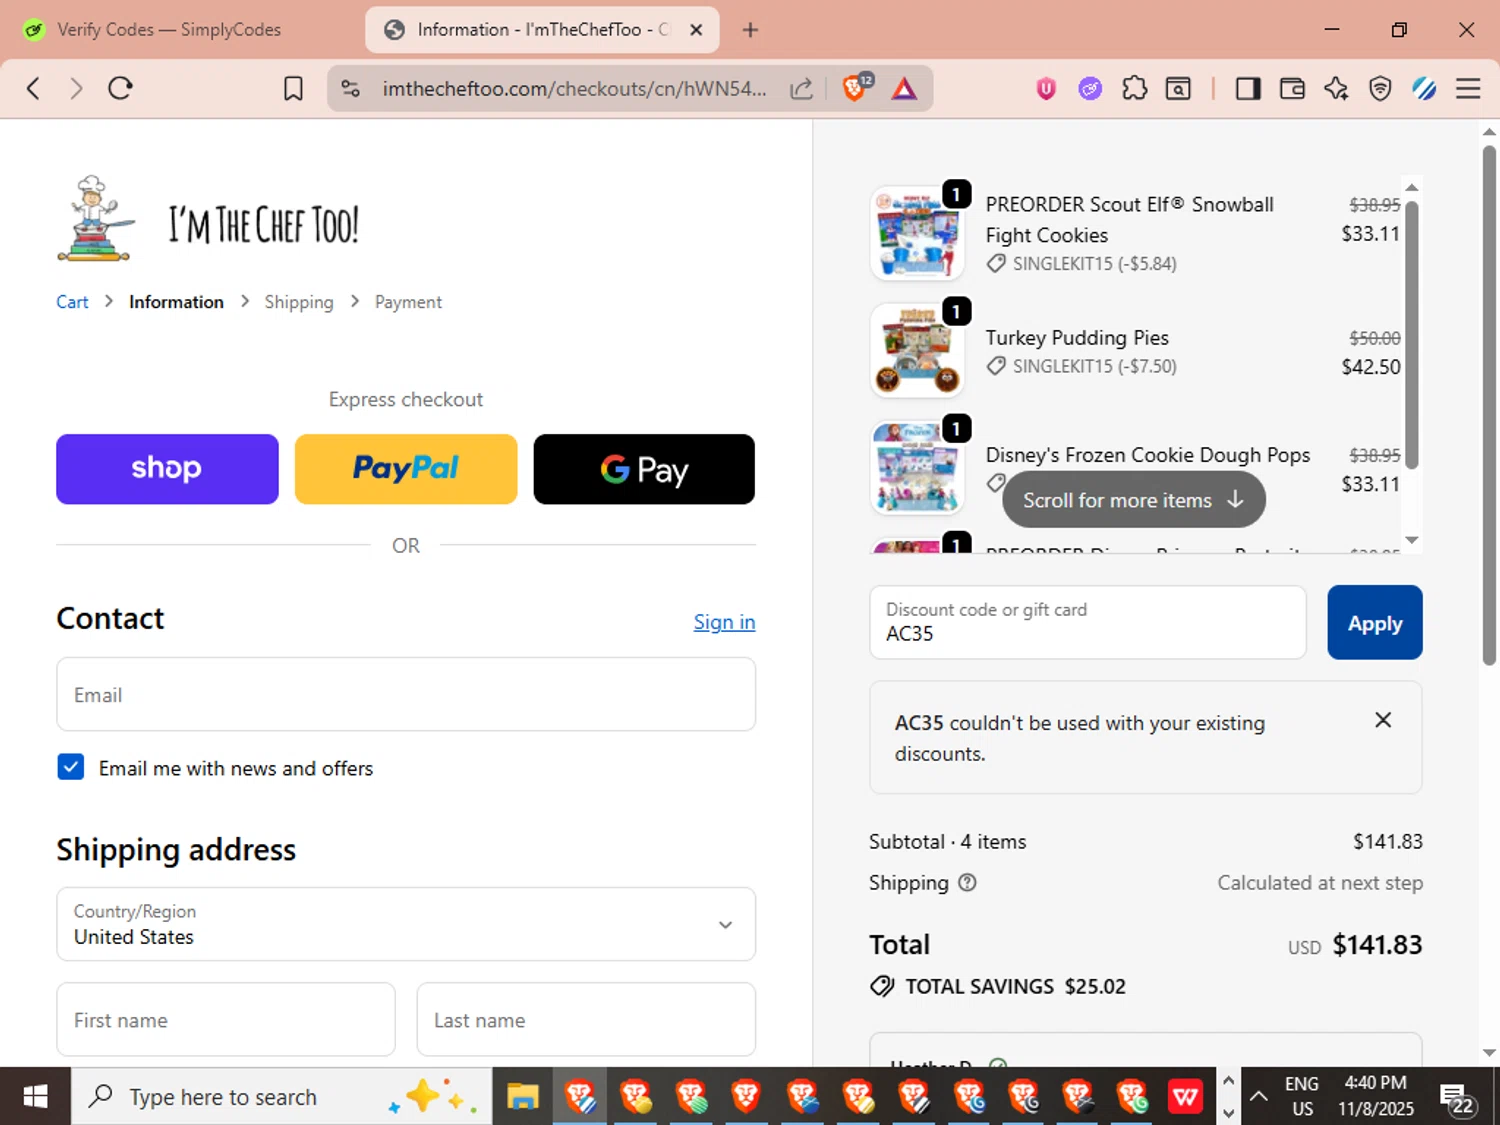
Task: Reload the current page
Action: click(121, 88)
